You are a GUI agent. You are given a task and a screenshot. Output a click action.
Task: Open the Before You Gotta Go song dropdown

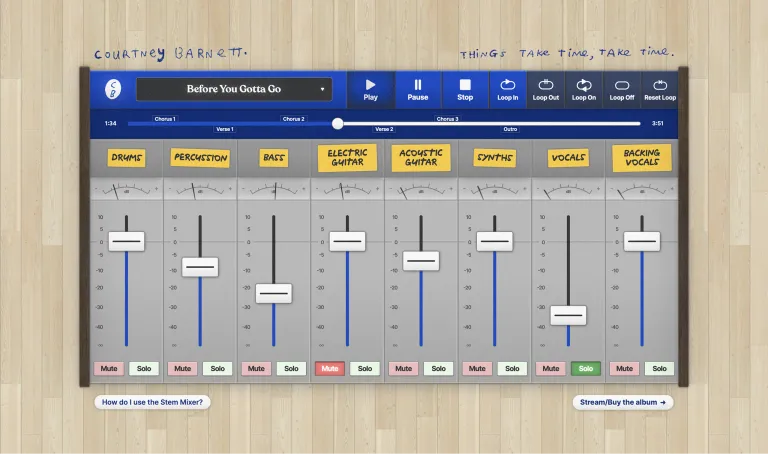tap(234, 89)
